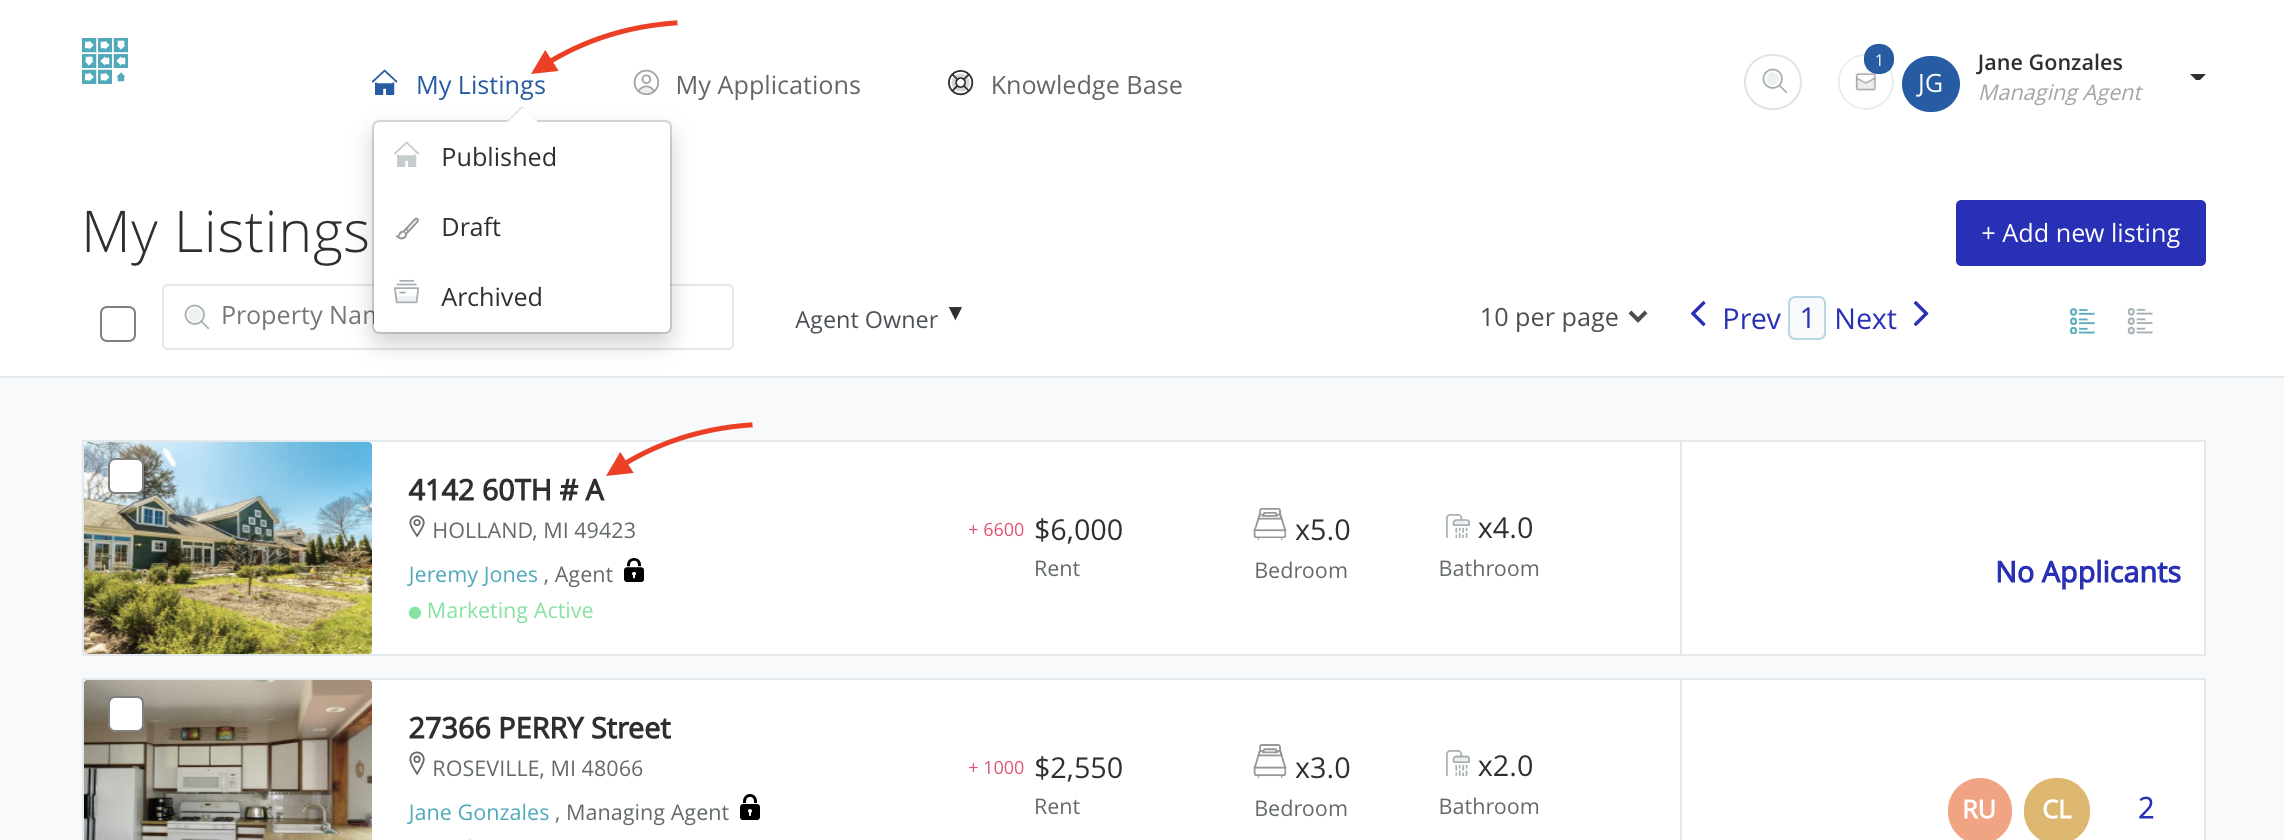Check the 4142 60TH # A listing checkbox
This screenshot has height=840, width=2284.
pos(126,476)
